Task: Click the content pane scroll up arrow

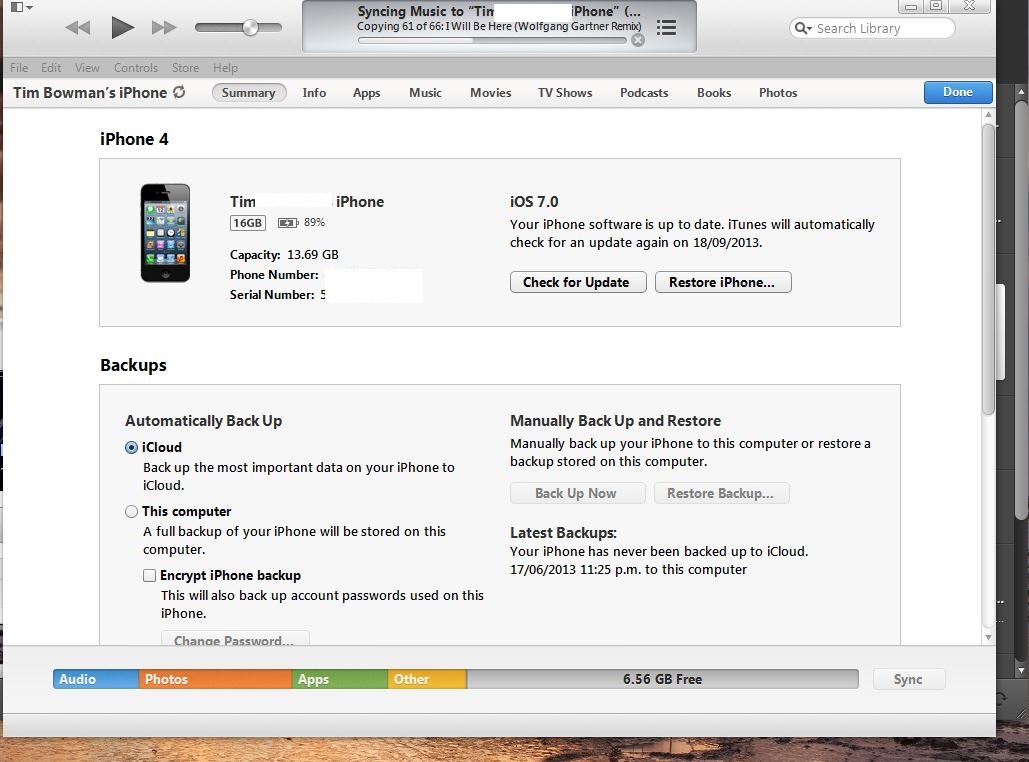Action: click(x=988, y=115)
